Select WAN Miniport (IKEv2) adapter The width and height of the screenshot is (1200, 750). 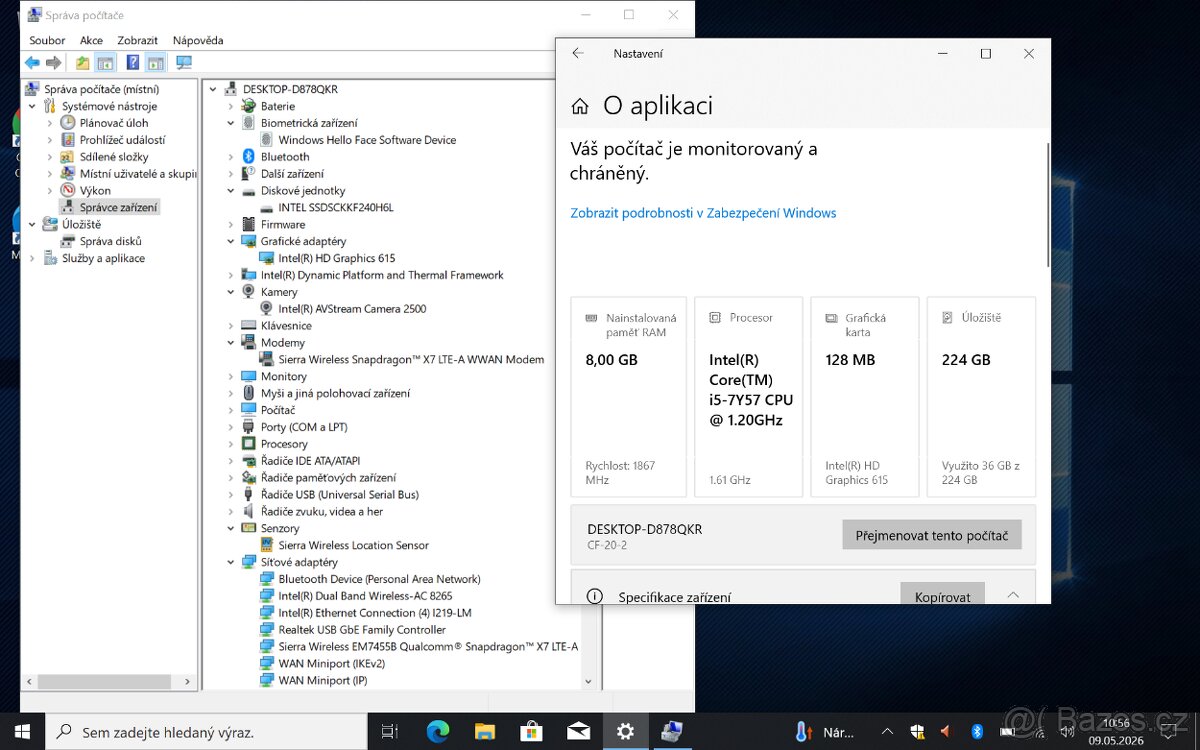pyautogui.click(x=331, y=664)
